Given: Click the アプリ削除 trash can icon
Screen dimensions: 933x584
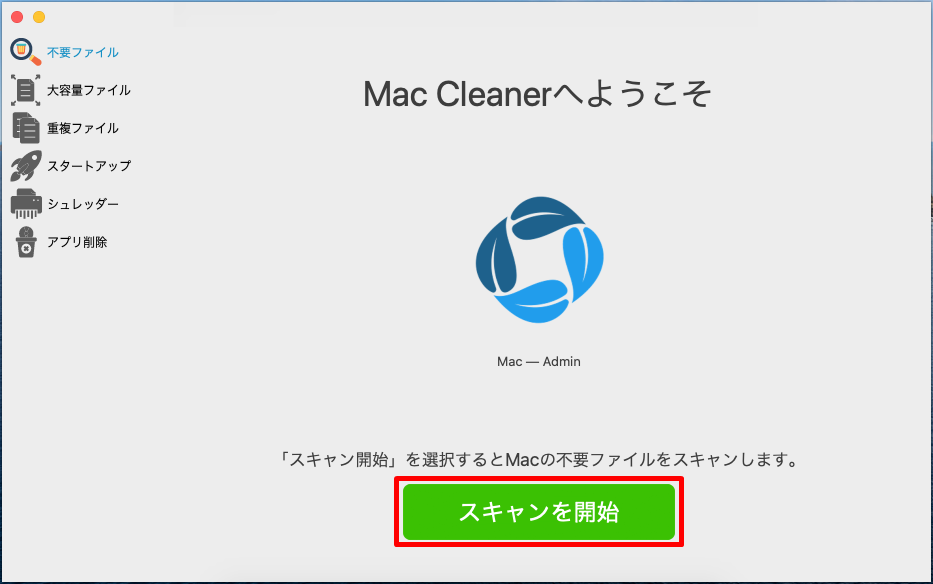Looking at the screenshot, I should point(26,242).
